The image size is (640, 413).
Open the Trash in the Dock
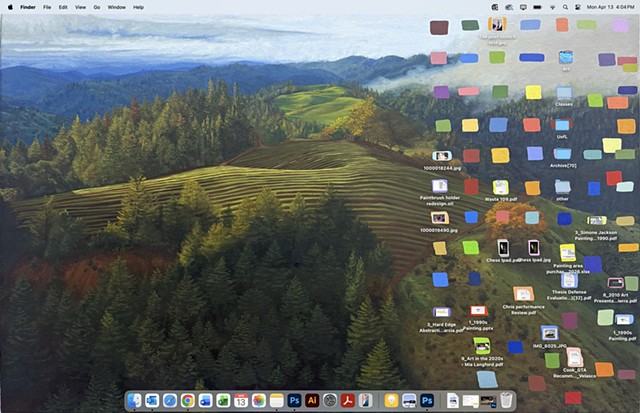tap(506, 400)
